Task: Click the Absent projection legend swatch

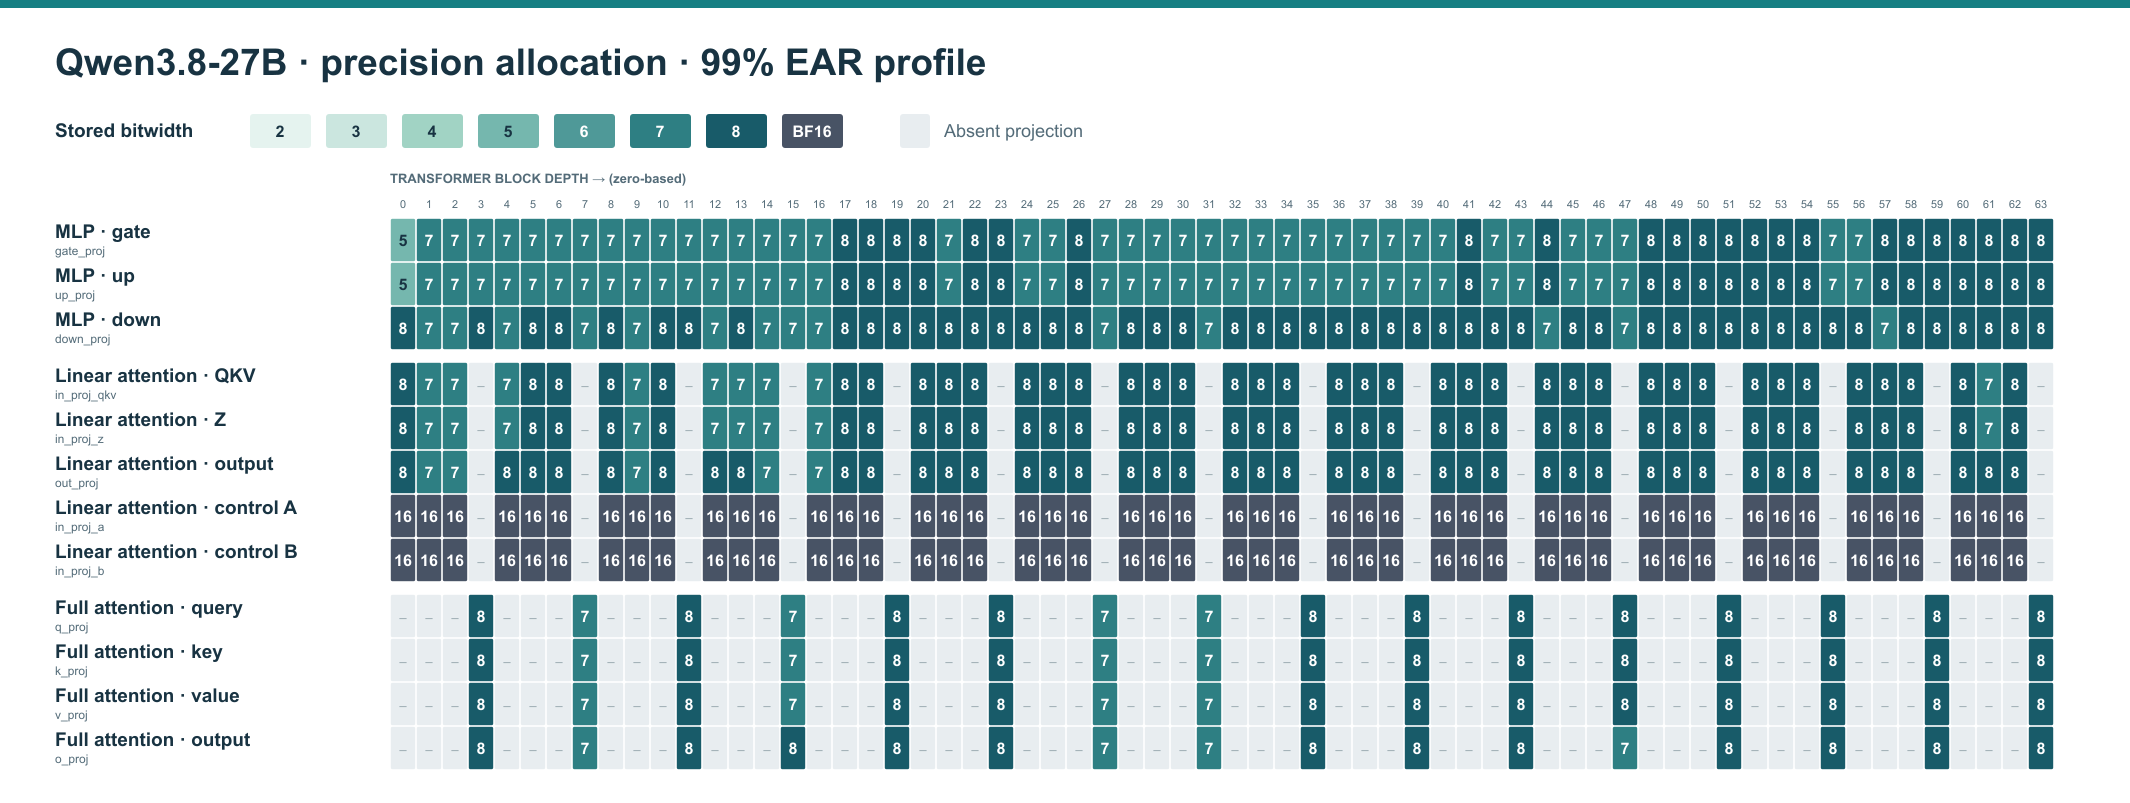Action: tap(915, 131)
